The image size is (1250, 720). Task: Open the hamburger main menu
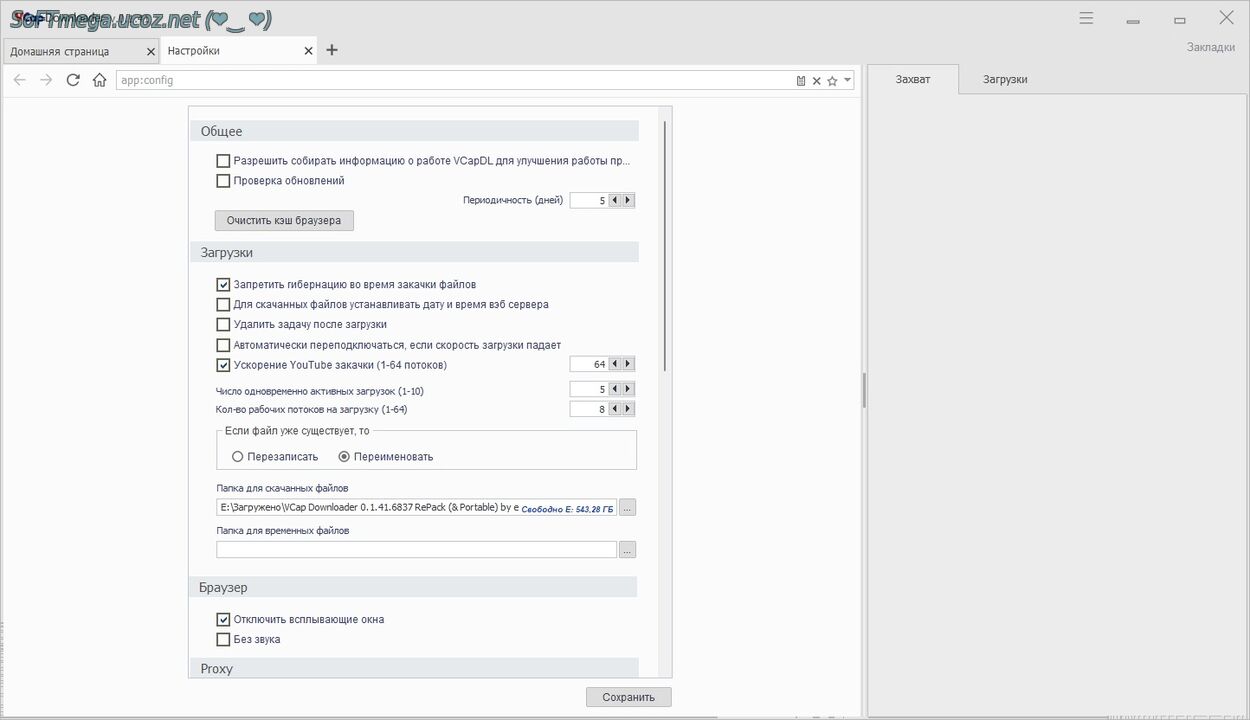(x=1087, y=18)
